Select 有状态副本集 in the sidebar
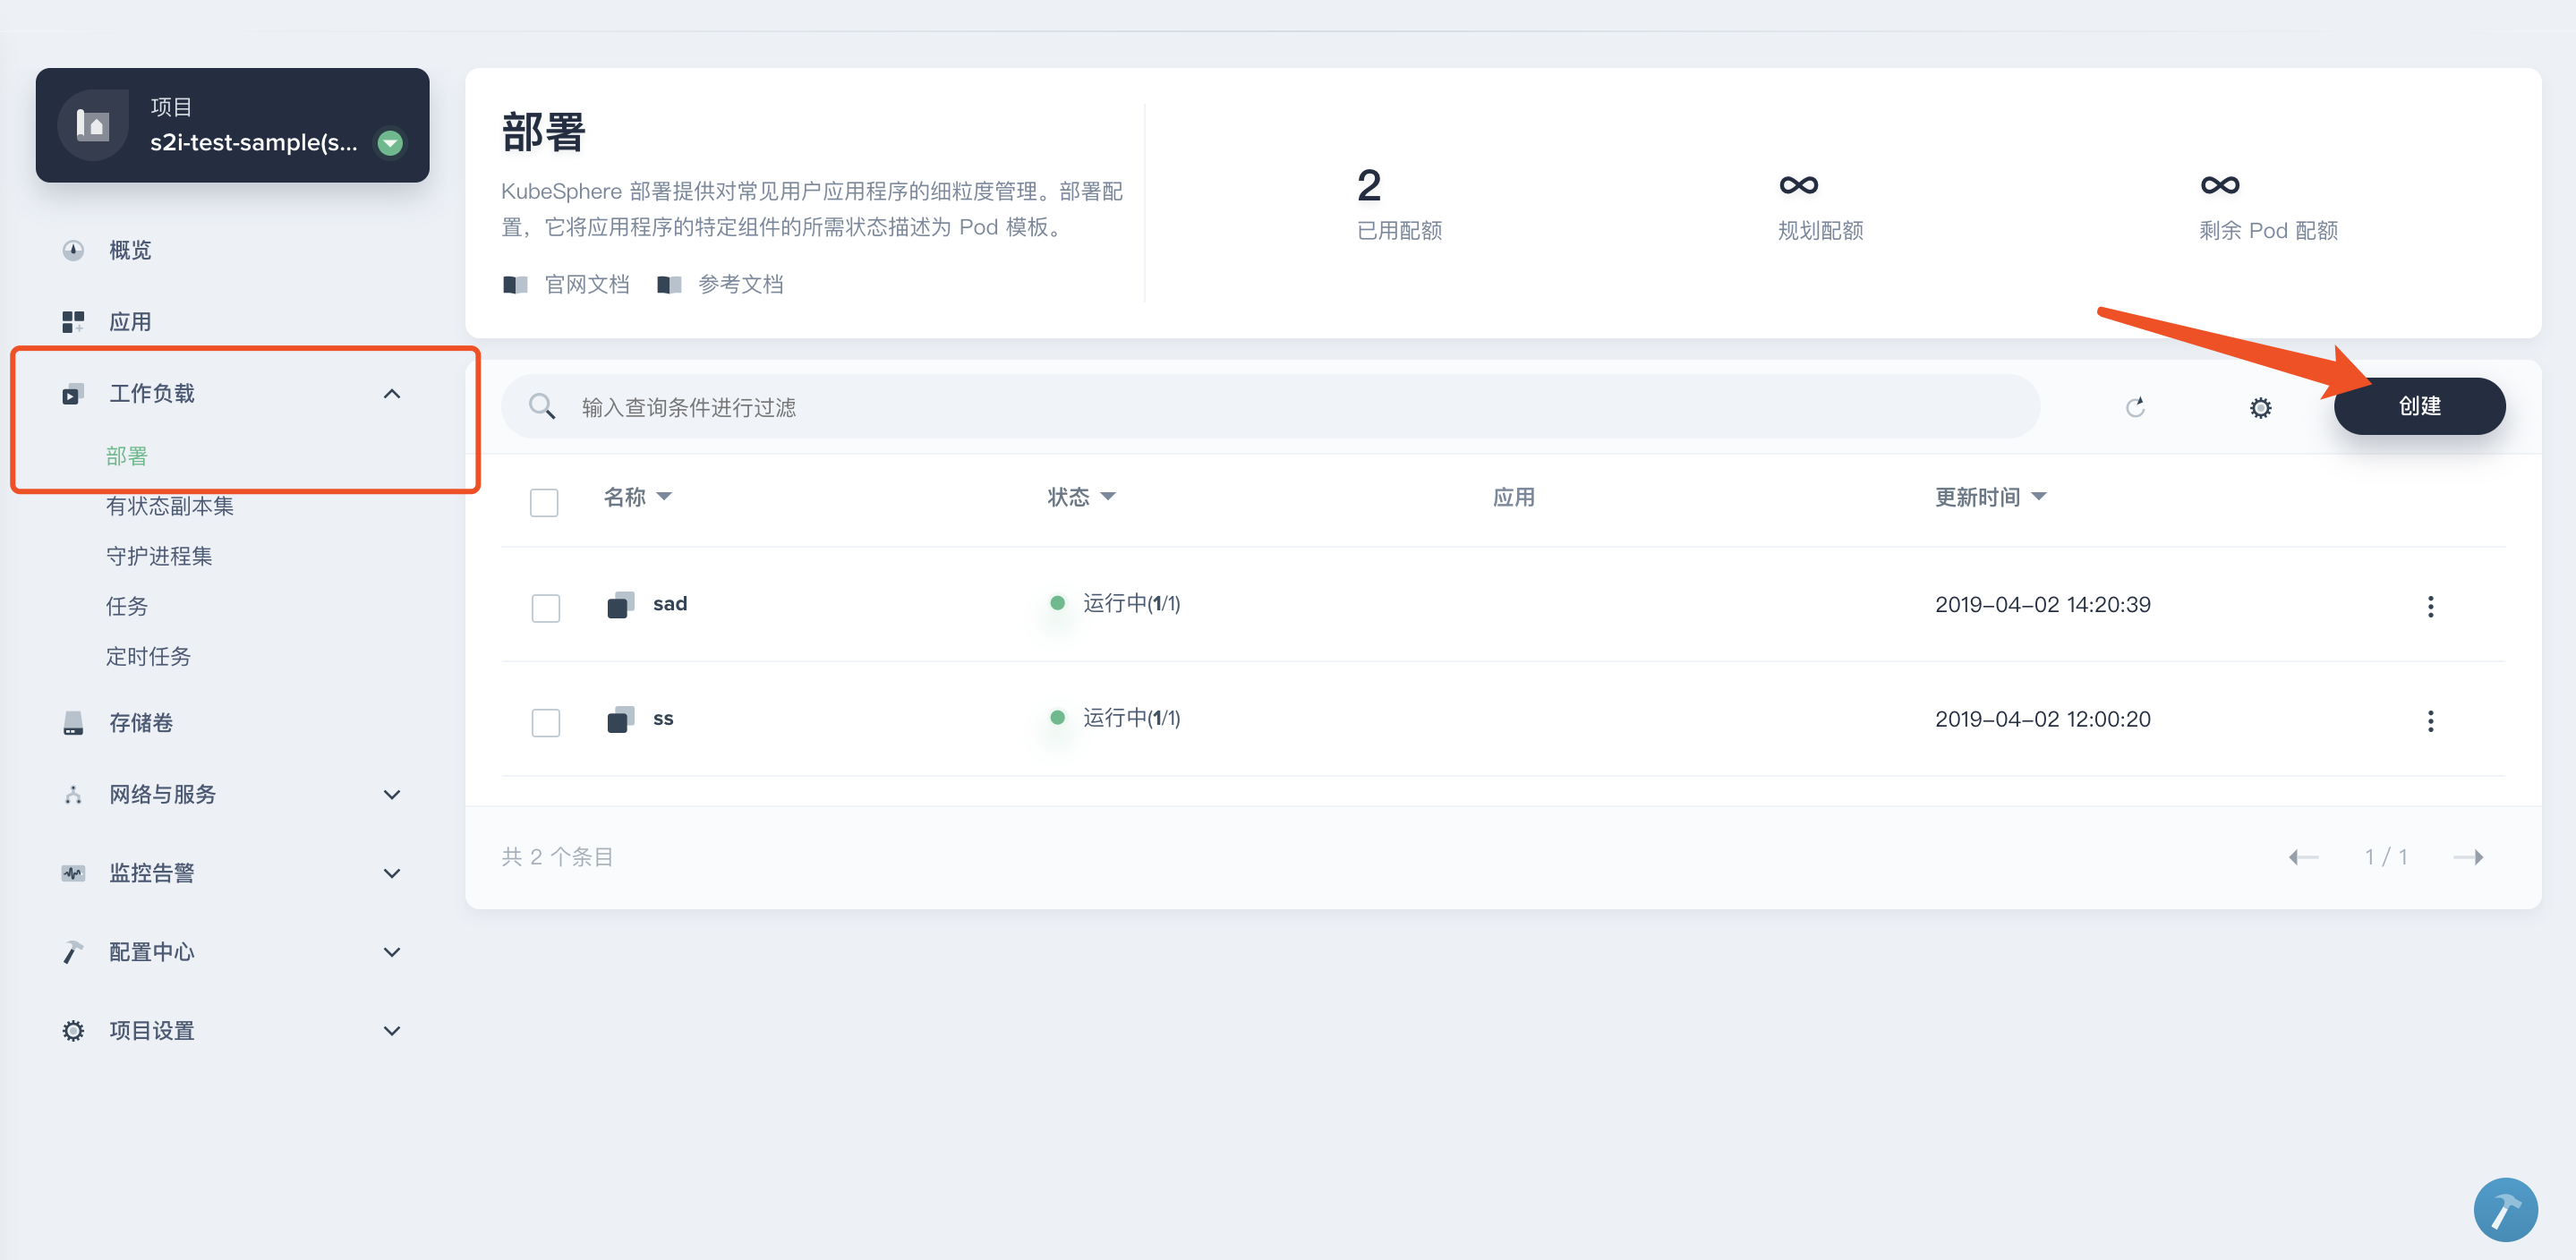This screenshot has height=1260, width=2576. (x=170, y=506)
